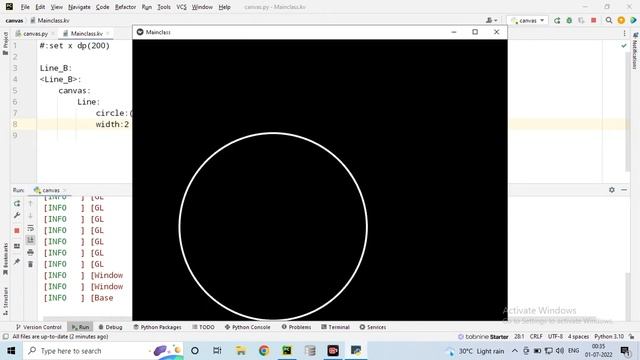Open the Version Control tool window
This screenshot has width=640, height=360.
[x=39, y=327]
